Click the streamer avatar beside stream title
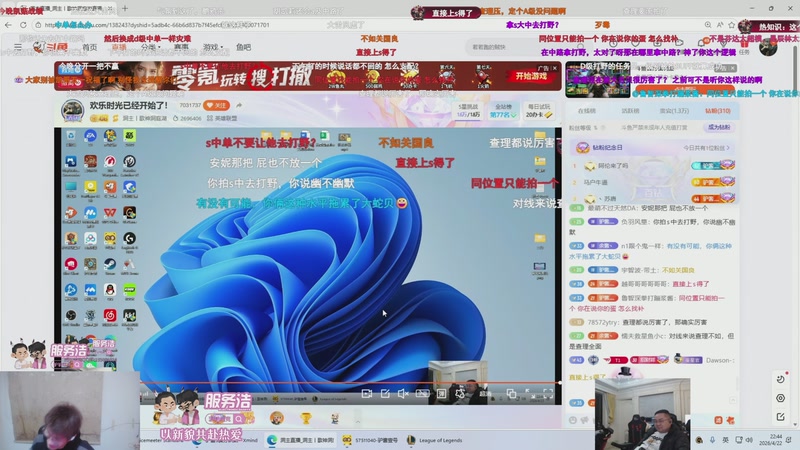800x450 pixels. point(72,110)
